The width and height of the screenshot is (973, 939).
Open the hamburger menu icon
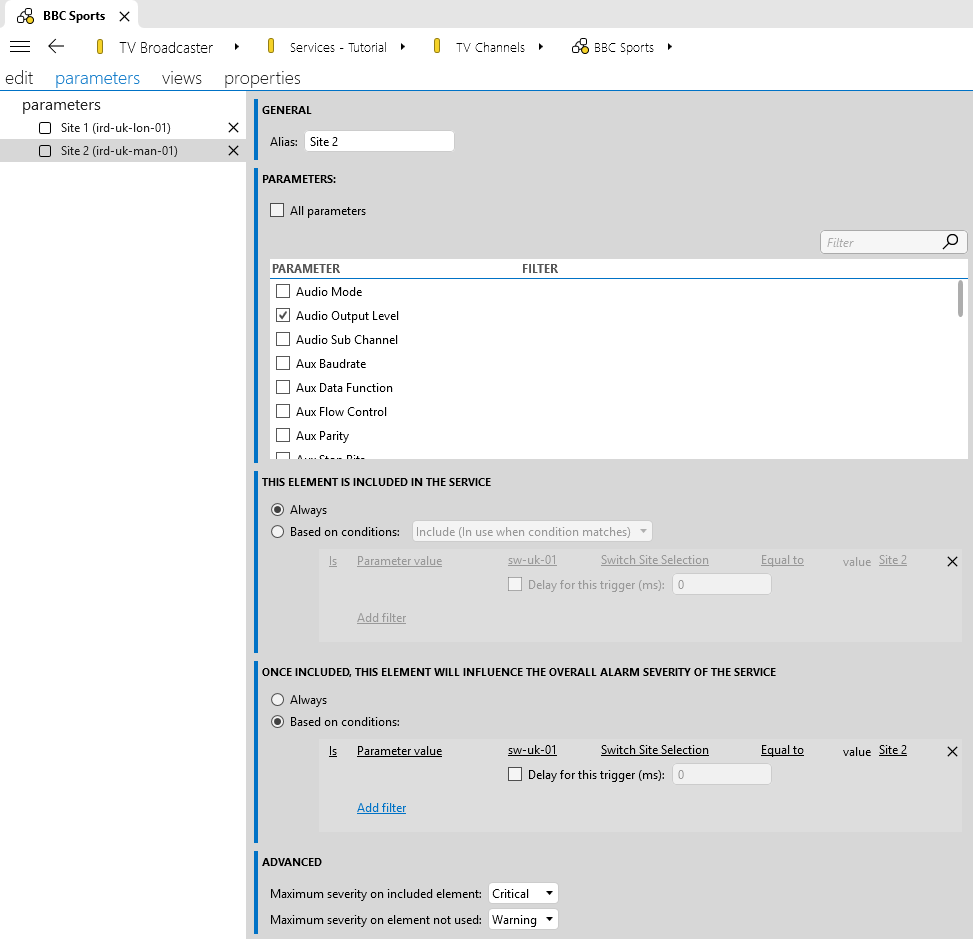pyautogui.click(x=20, y=47)
